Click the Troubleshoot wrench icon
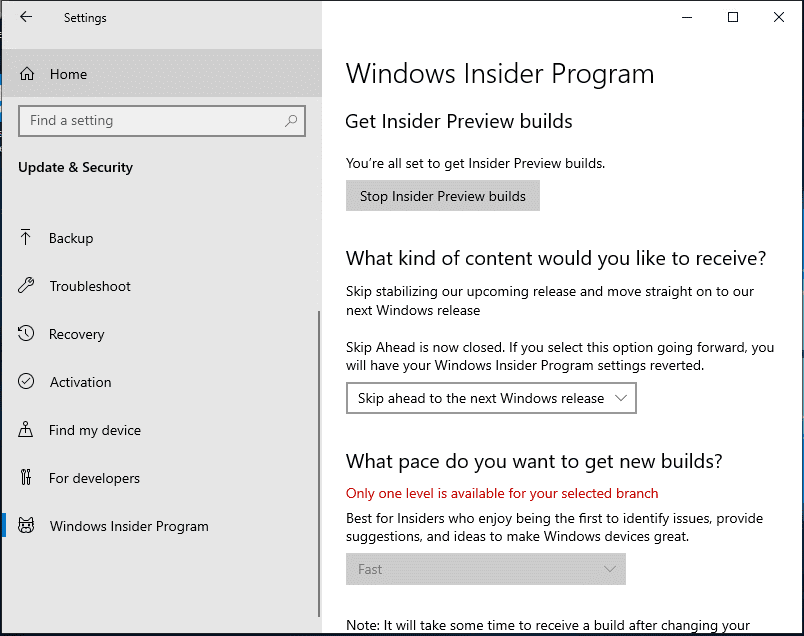 pyautogui.click(x=26, y=286)
